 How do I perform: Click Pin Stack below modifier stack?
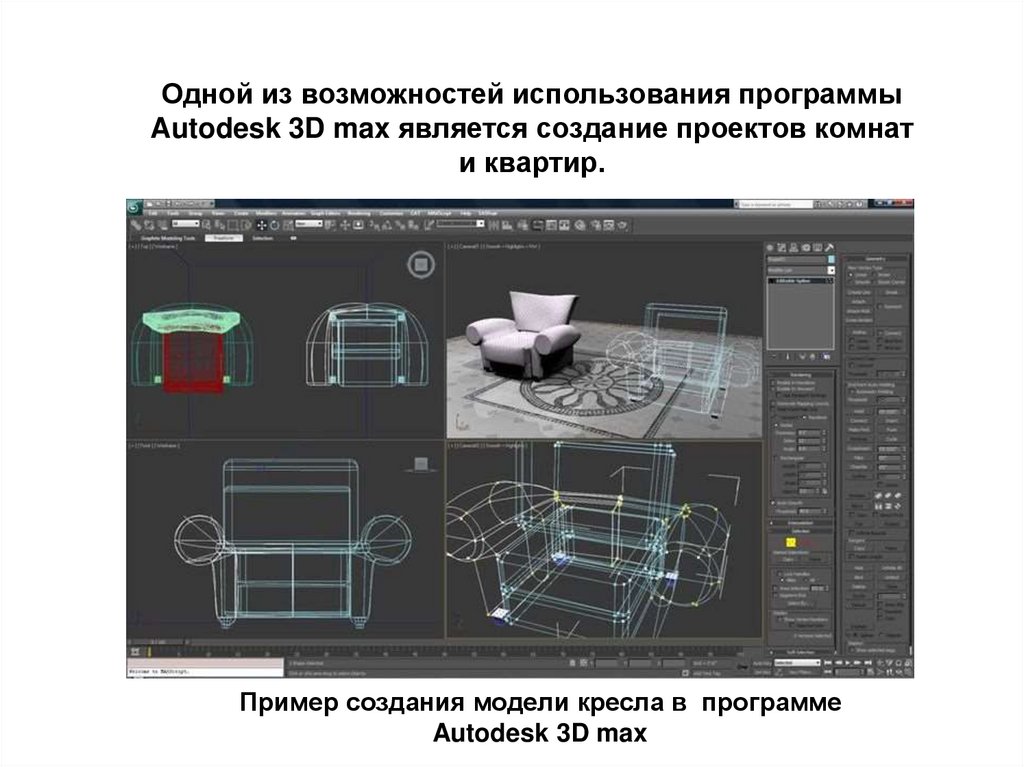point(773,357)
